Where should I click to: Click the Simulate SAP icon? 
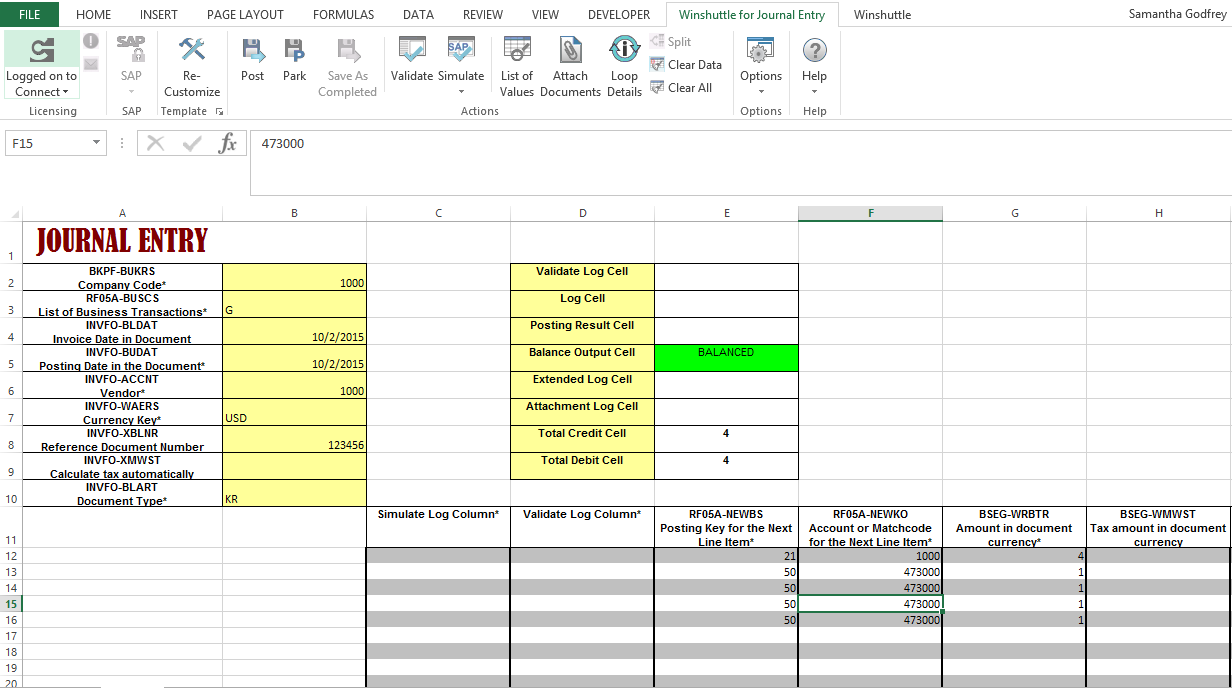pos(461,50)
